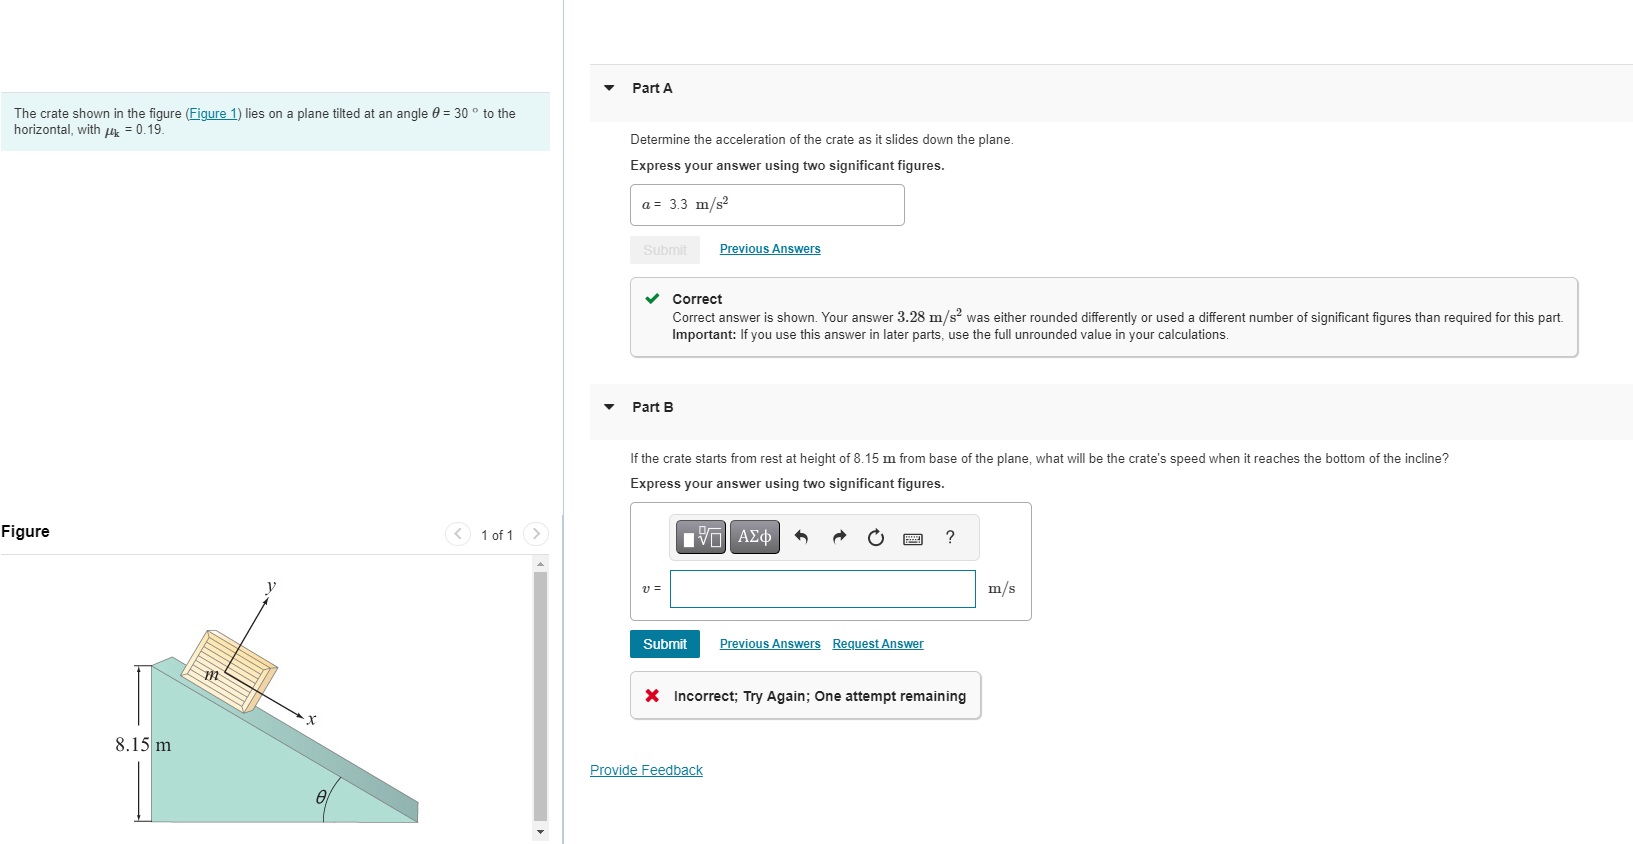The width and height of the screenshot is (1633, 844).
Task: Submit the Part B answer
Action: click(x=665, y=644)
